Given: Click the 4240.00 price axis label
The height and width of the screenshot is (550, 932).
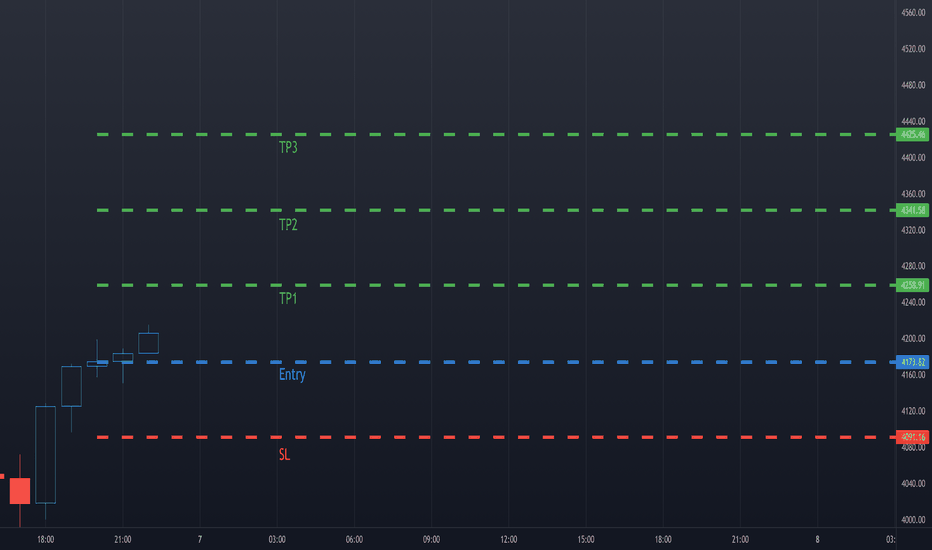Looking at the screenshot, I should click(x=913, y=302).
